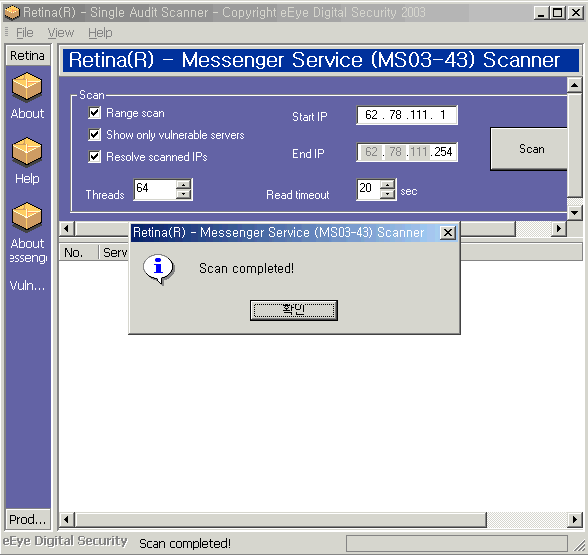Increase the Read timeout with up arrow
The width and height of the screenshot is (588, 555).
[387, 184]
